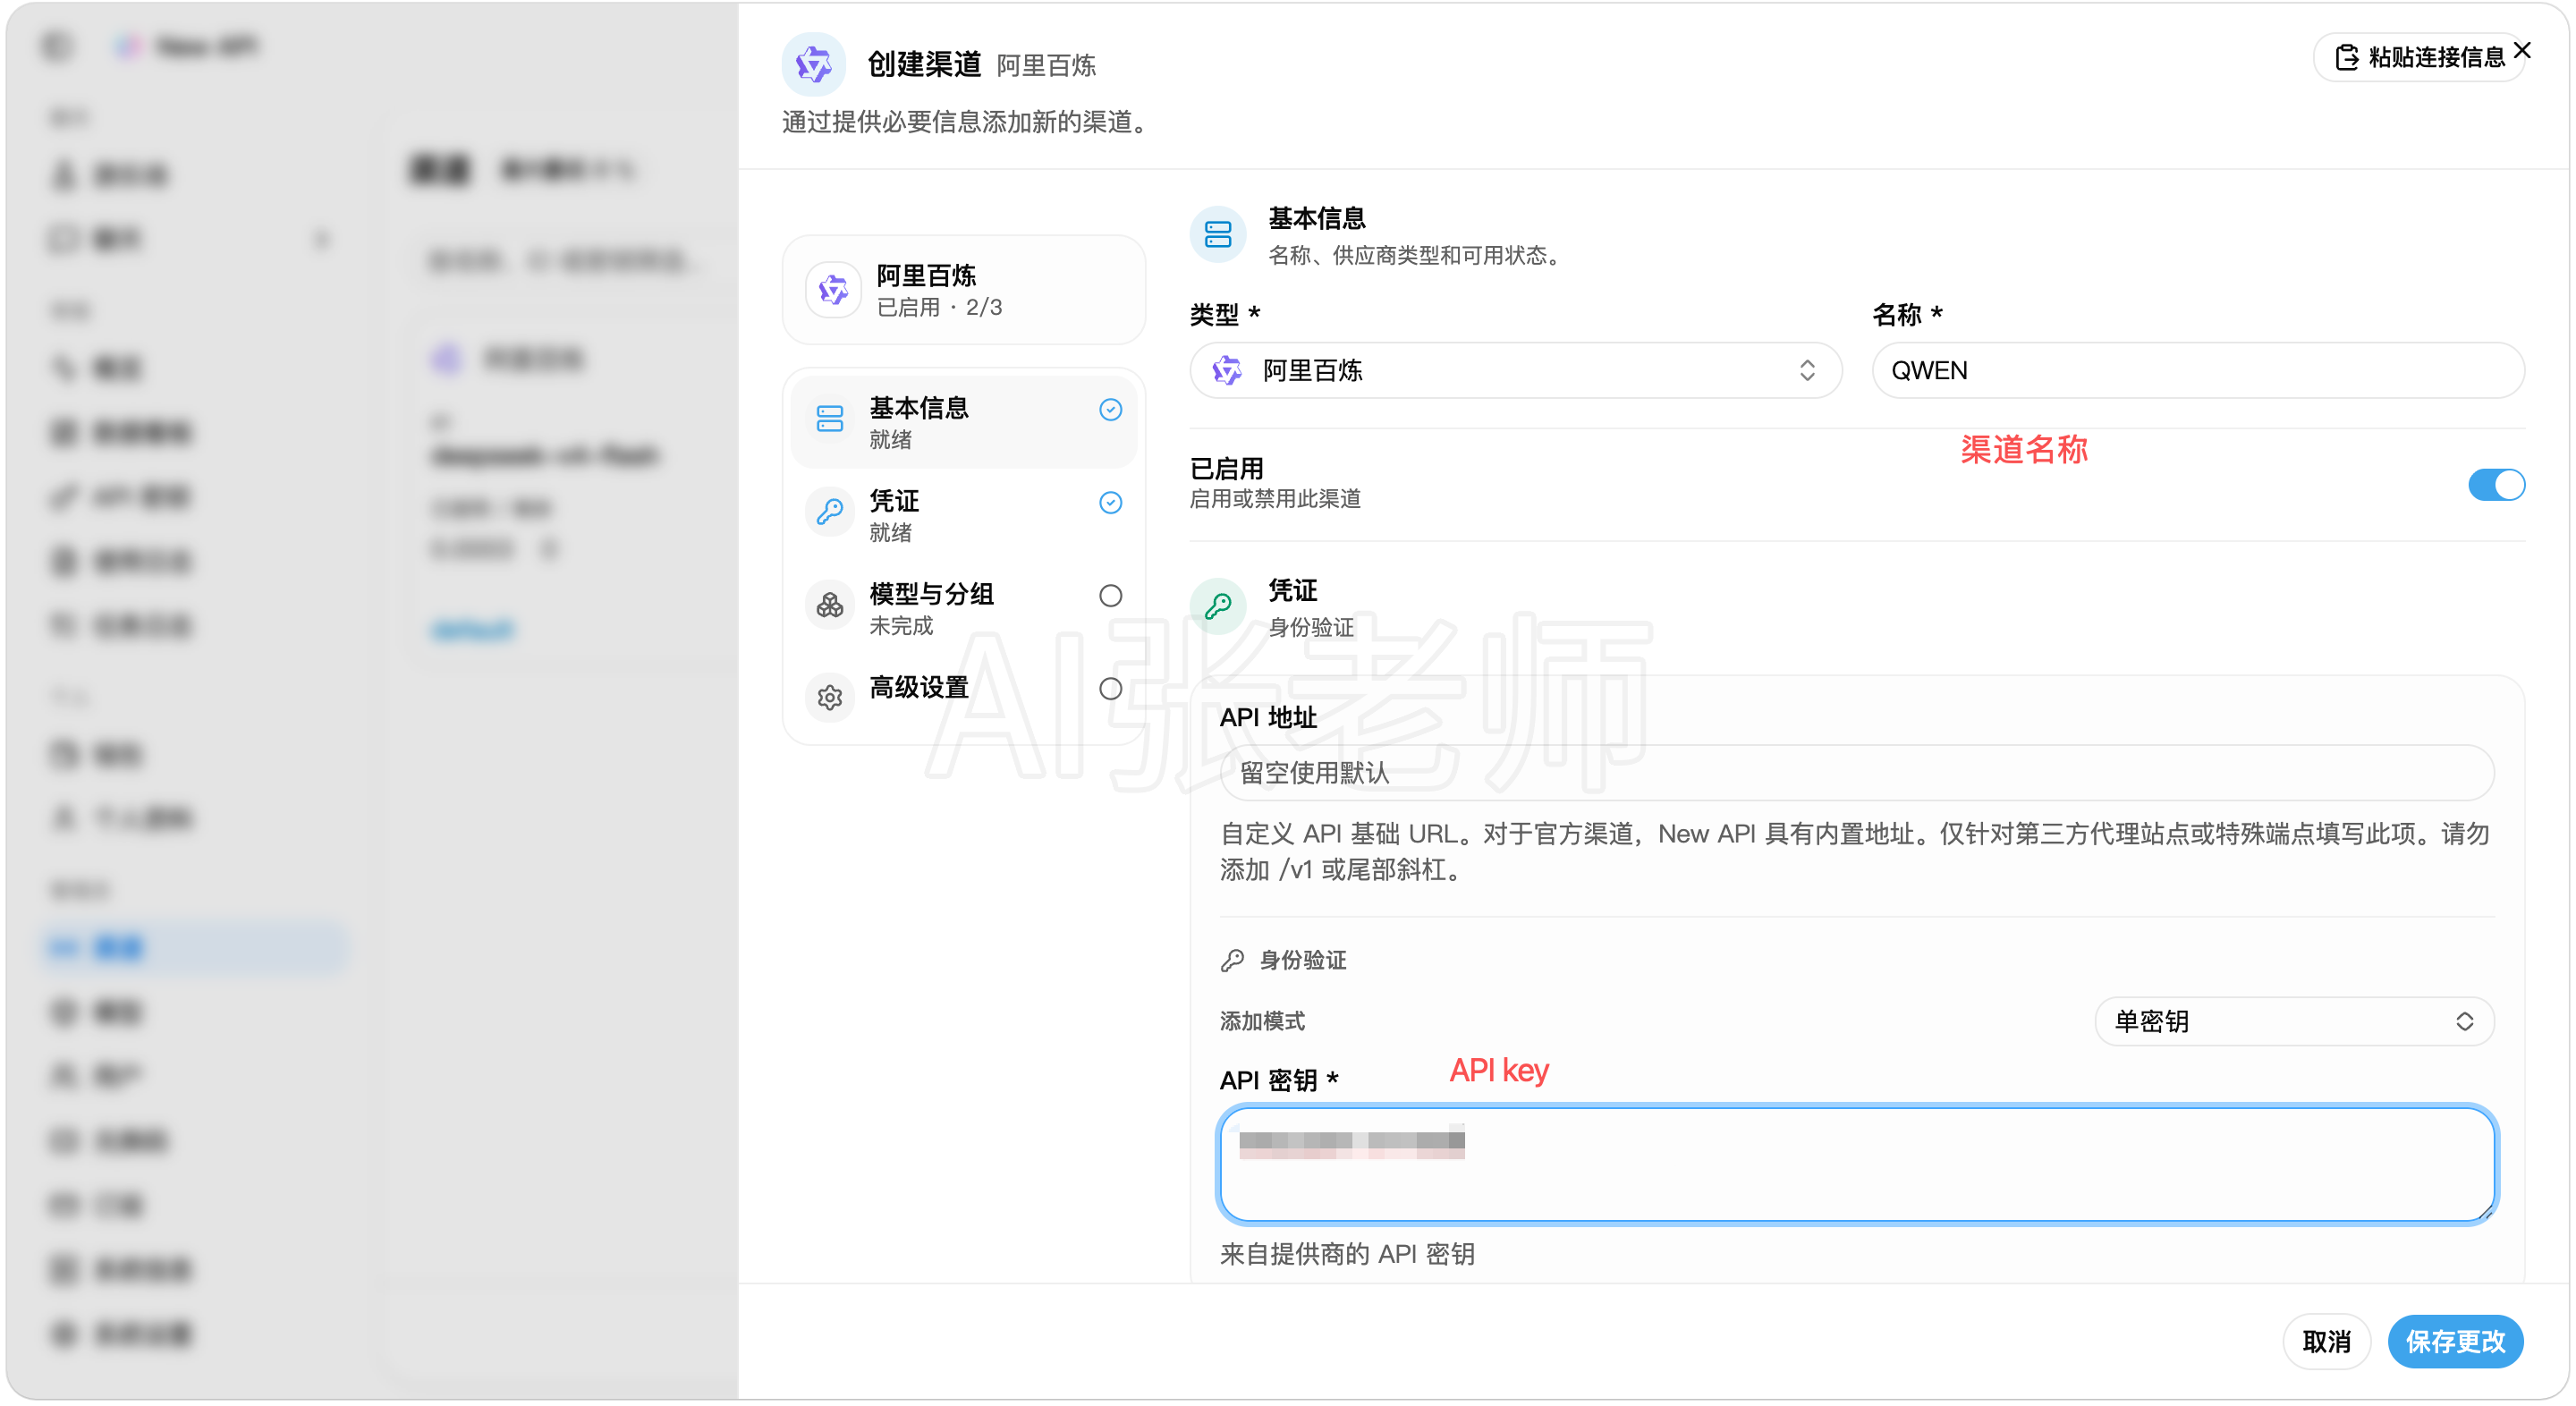
Task: Click the '创建渠道' dialog title
Action: point(924,64)
